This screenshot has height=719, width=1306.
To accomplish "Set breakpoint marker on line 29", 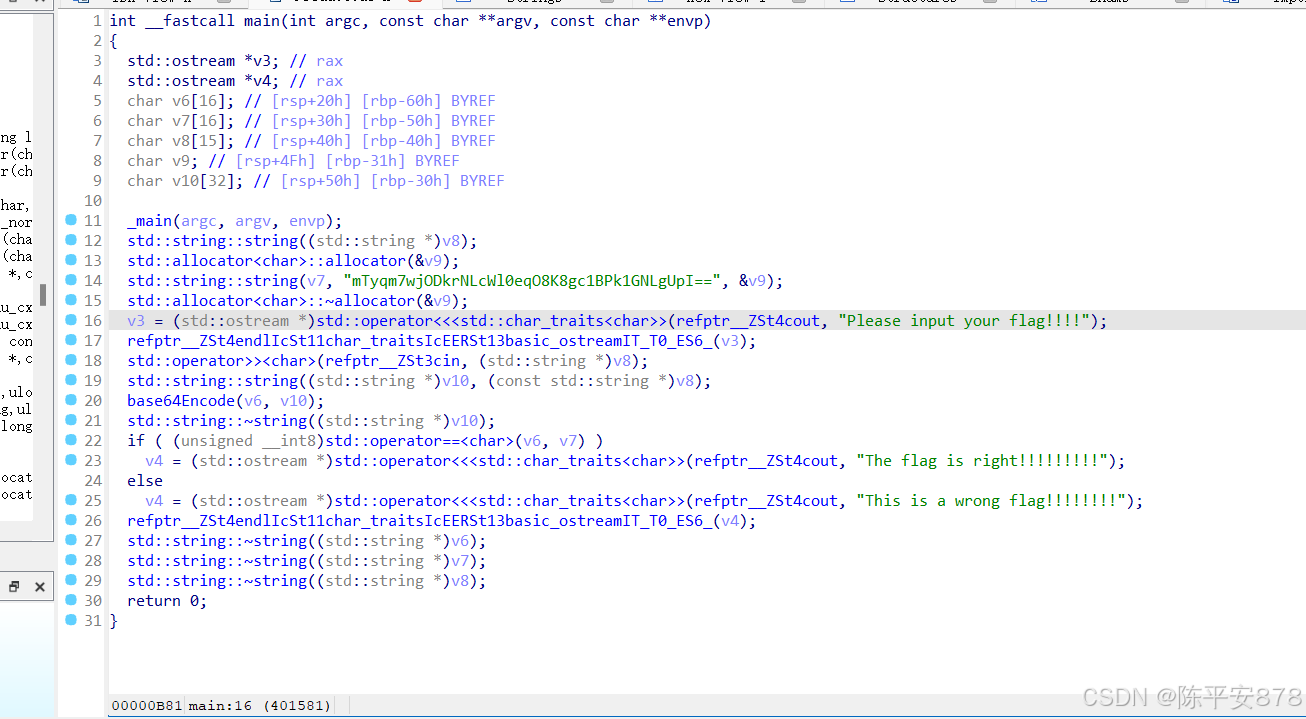I will tap(71, 580).
